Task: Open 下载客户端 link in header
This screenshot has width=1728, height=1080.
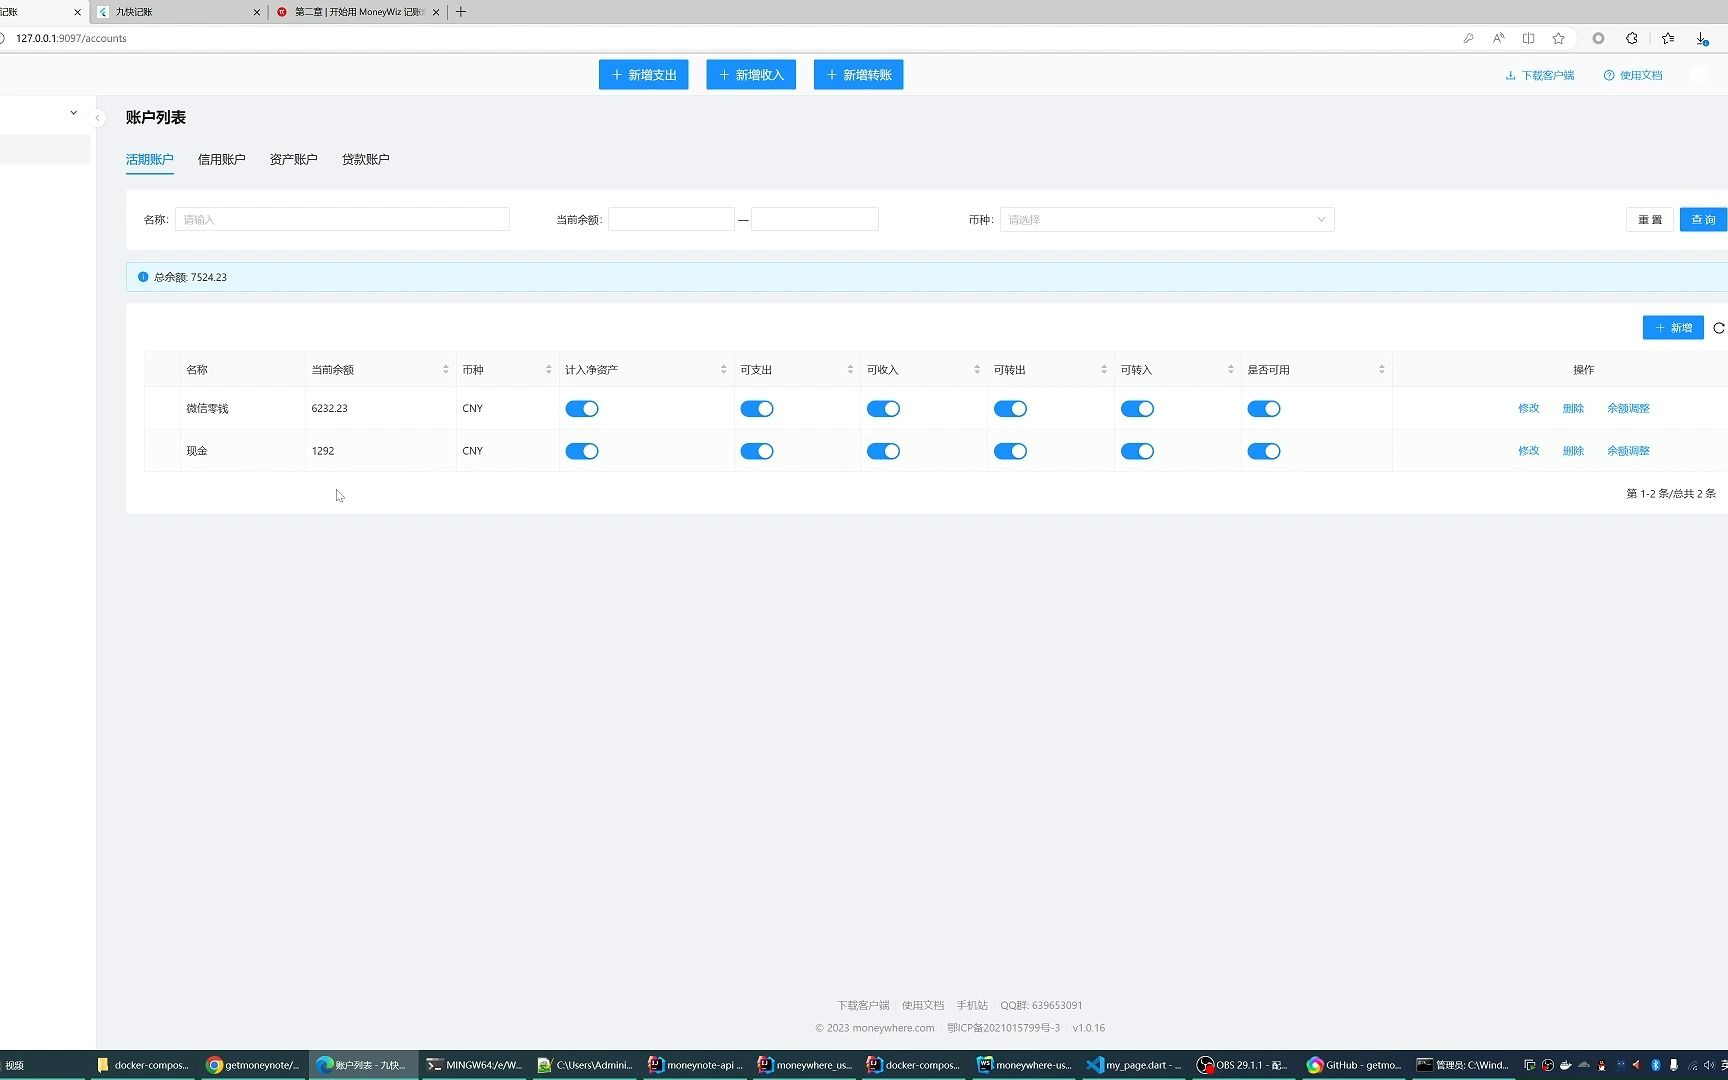Action: (1540, 76)
